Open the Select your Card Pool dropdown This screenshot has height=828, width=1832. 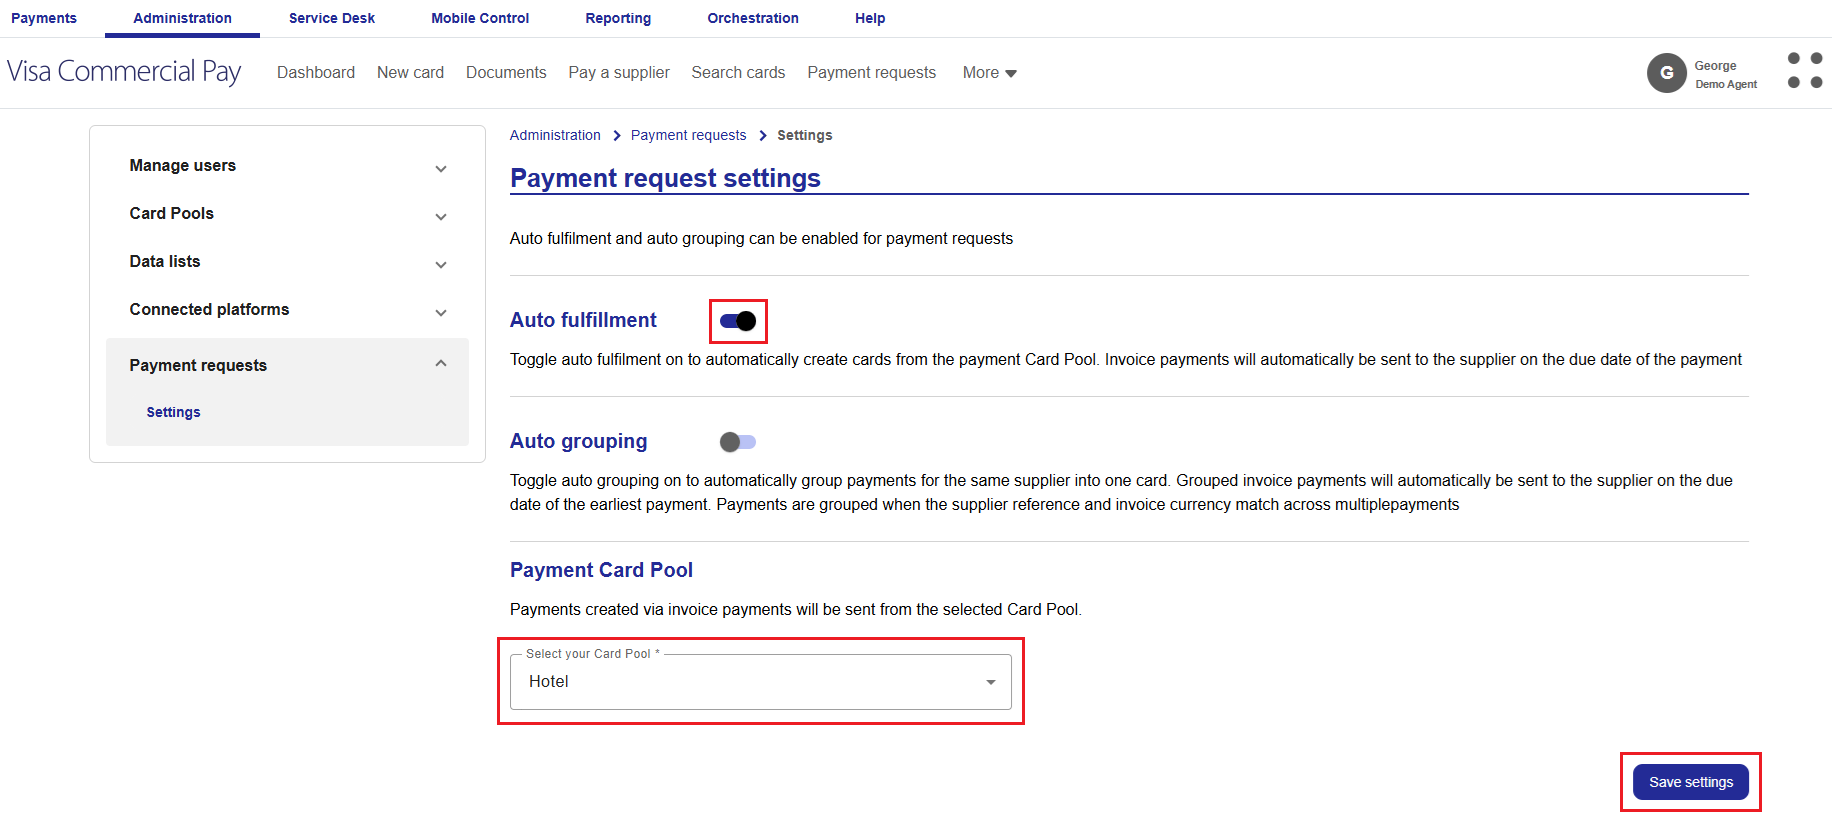761,682
